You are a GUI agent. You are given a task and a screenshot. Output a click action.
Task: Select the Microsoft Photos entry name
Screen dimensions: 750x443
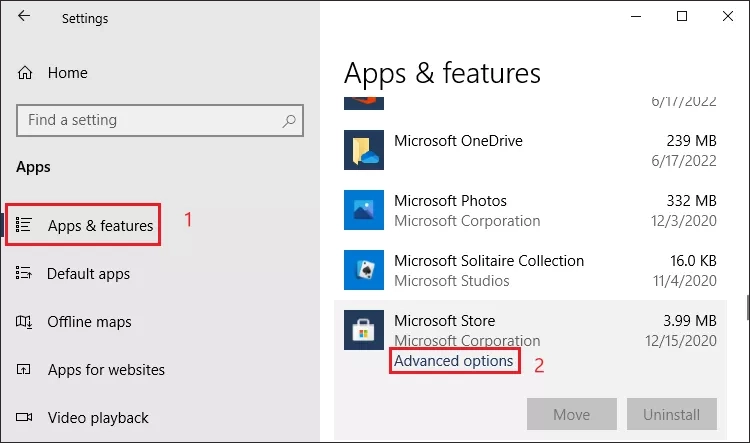450,201
